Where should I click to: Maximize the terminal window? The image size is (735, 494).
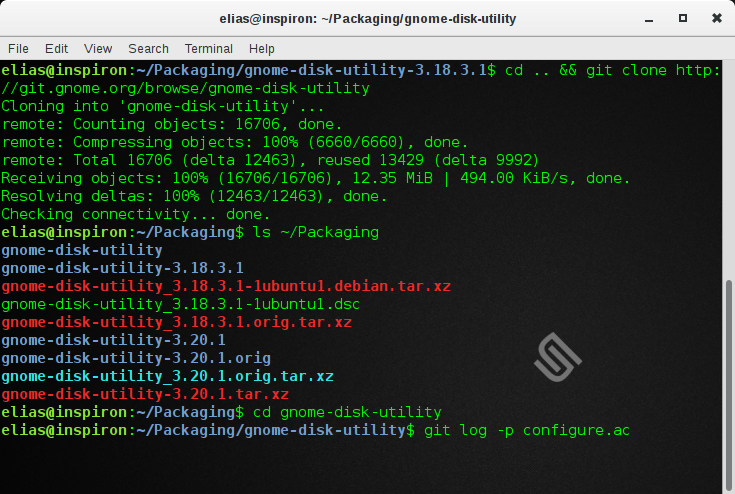tap(683, 18)
